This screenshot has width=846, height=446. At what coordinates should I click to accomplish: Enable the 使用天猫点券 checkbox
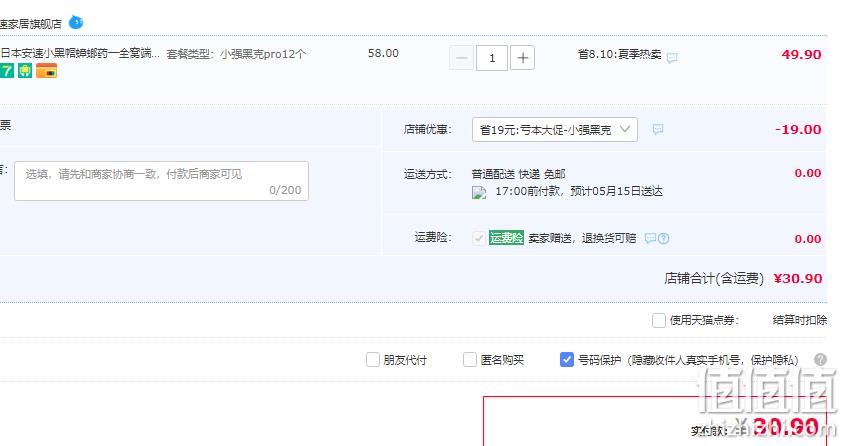tap(658, 320)
